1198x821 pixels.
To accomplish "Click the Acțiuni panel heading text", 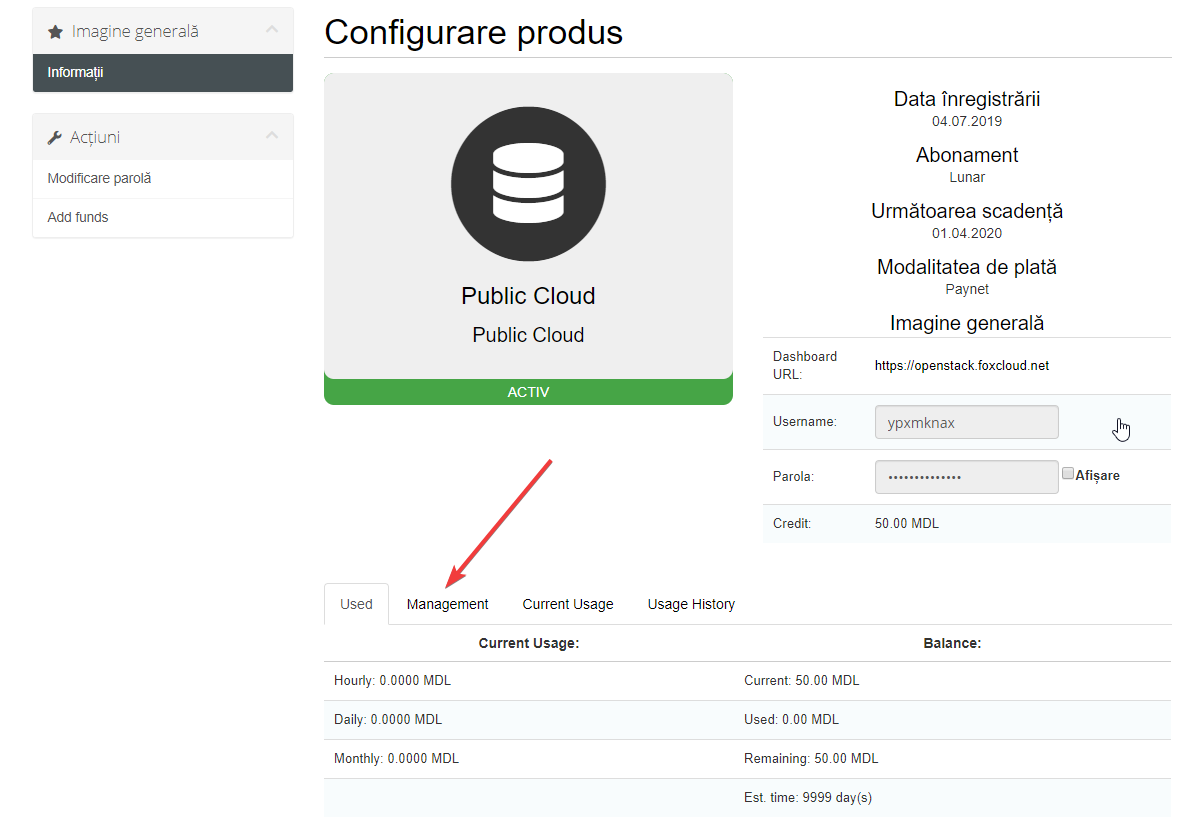I will tap(95, 138).
